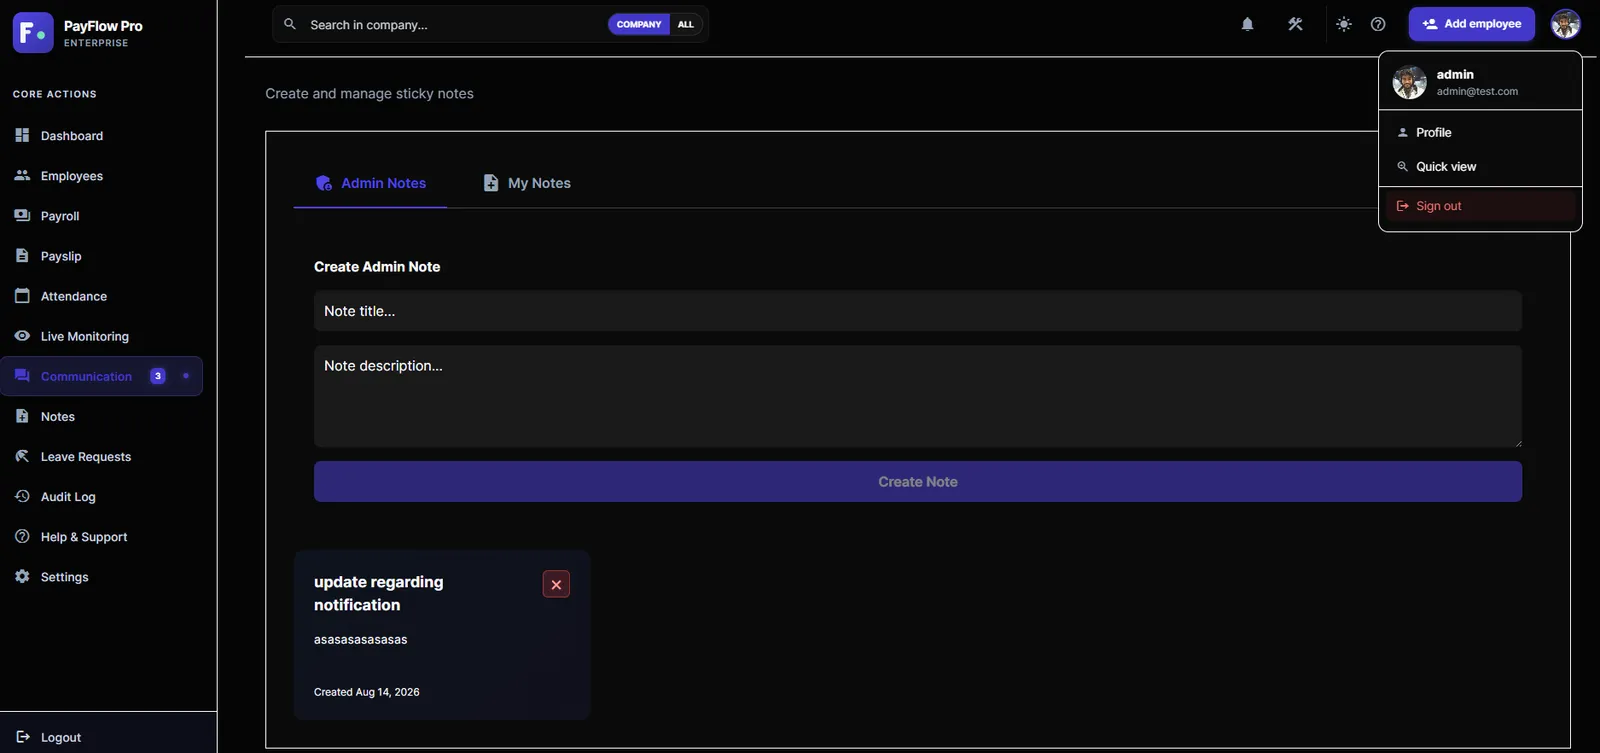Click the Add employee button

1471,24
